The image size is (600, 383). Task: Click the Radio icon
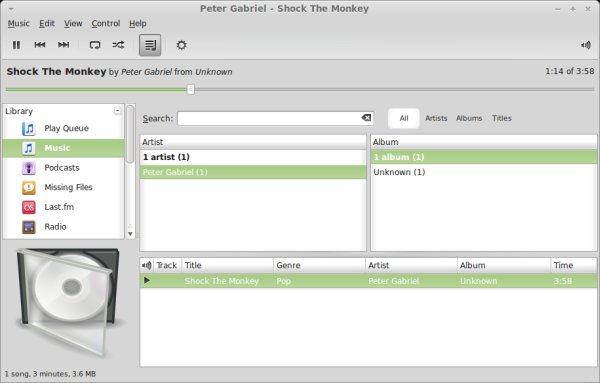pos(29,227)
